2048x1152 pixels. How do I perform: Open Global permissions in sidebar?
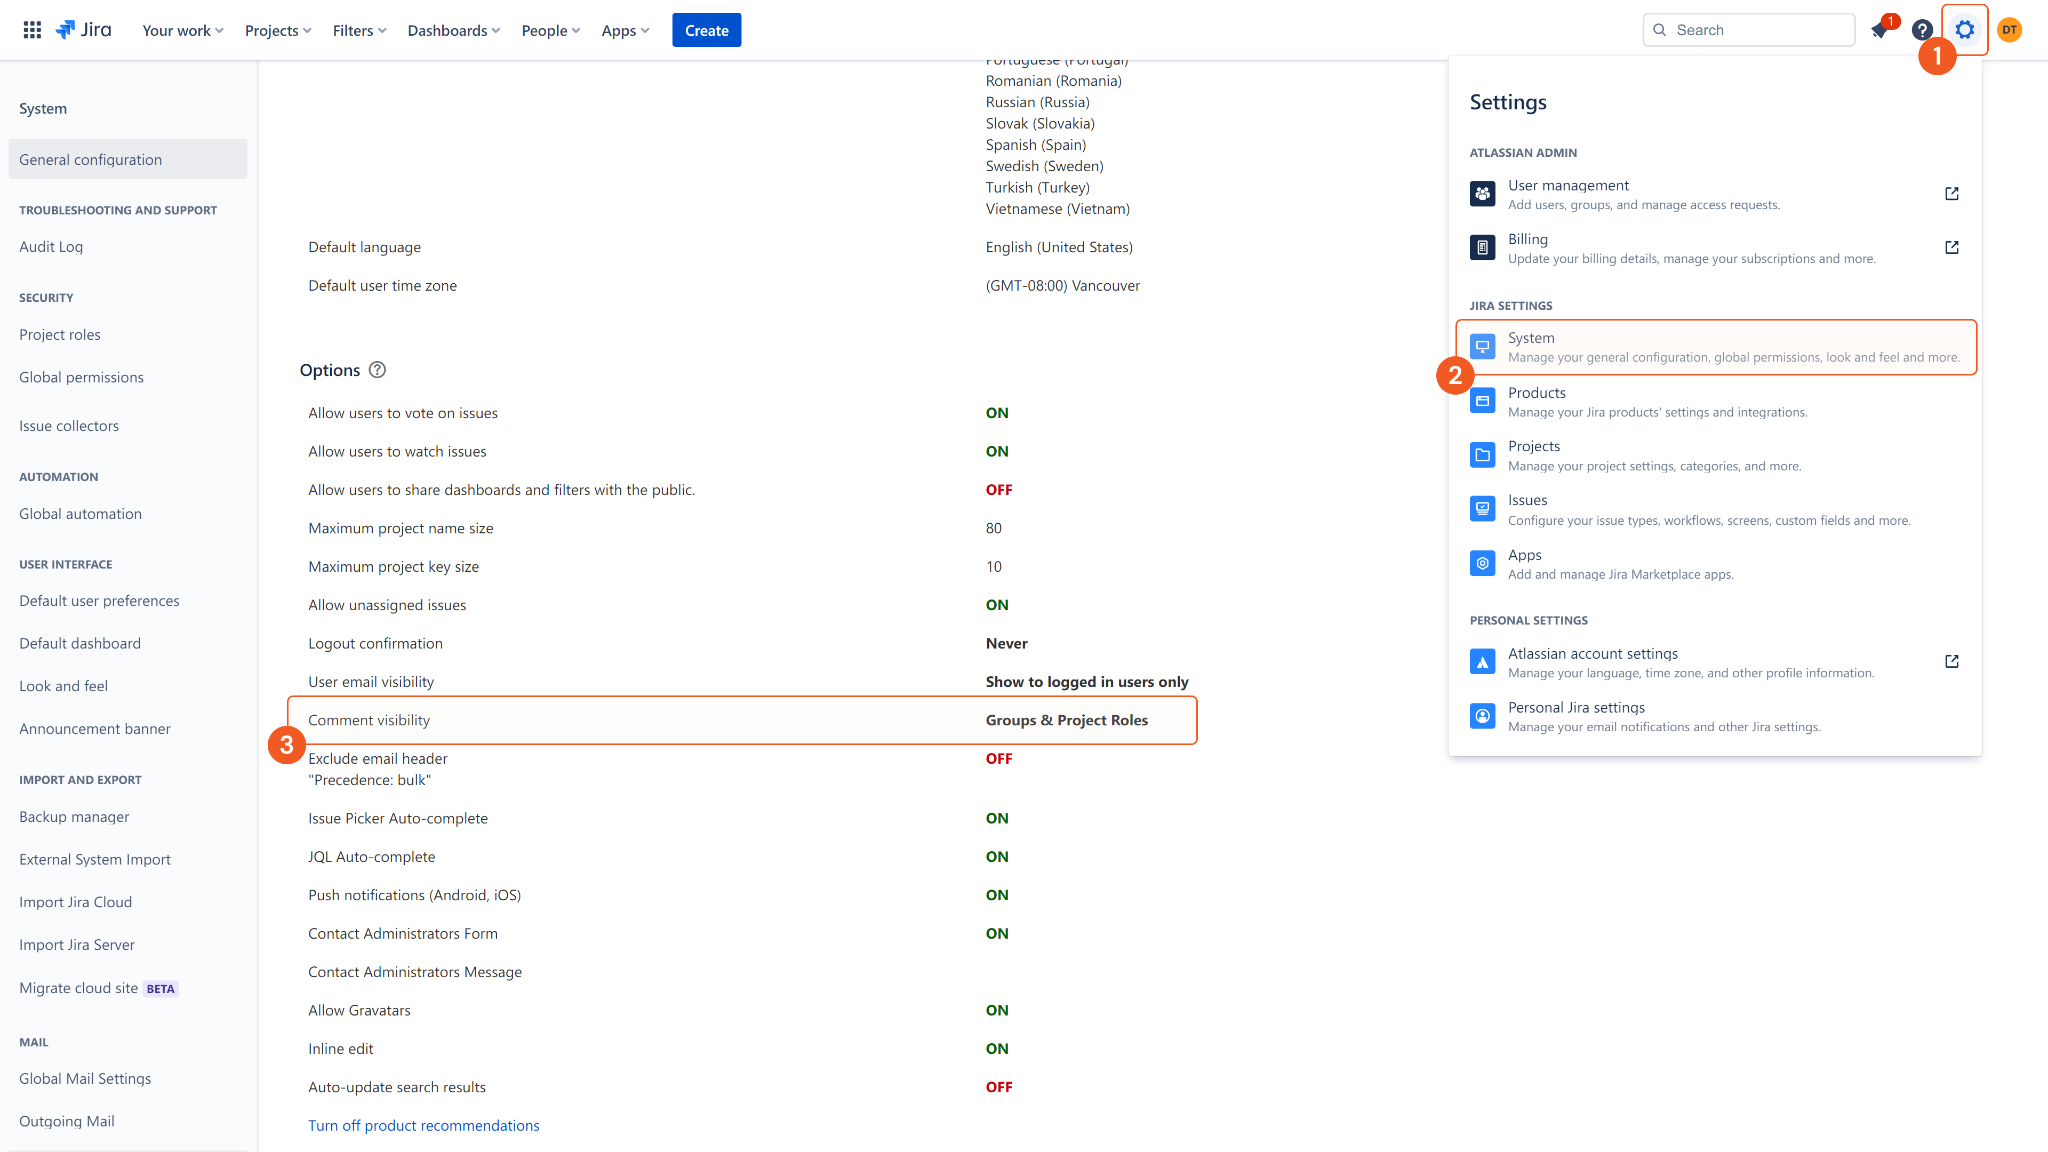click(x=81, y=377)
